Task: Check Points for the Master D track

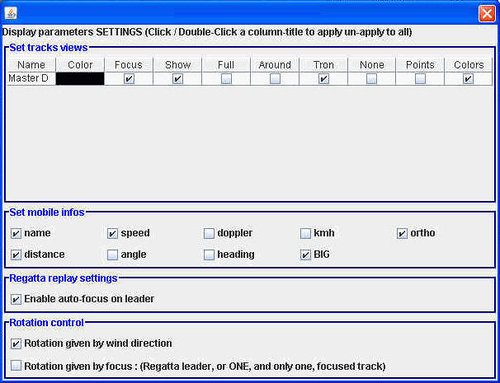Action: click(x=420, y=79)
